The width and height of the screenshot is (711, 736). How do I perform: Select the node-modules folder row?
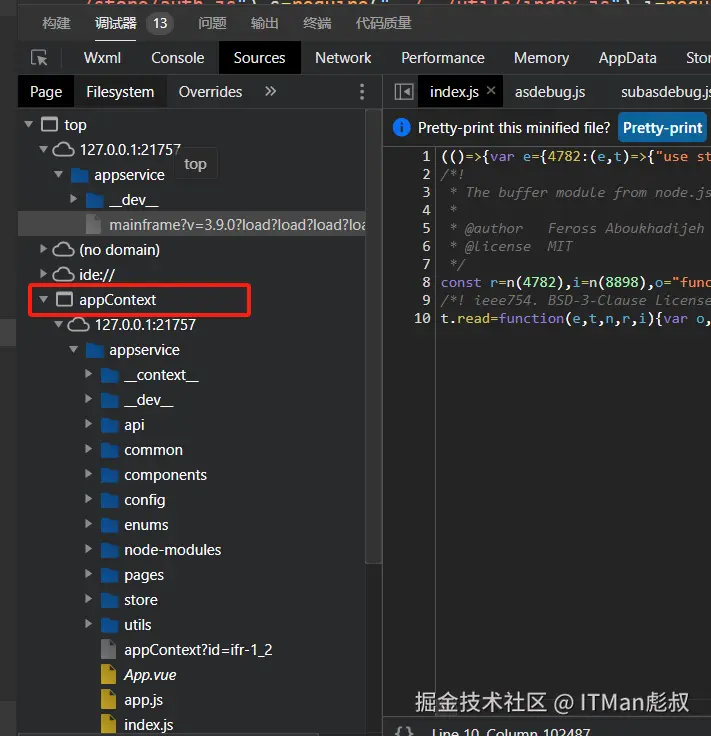(191, 550)
